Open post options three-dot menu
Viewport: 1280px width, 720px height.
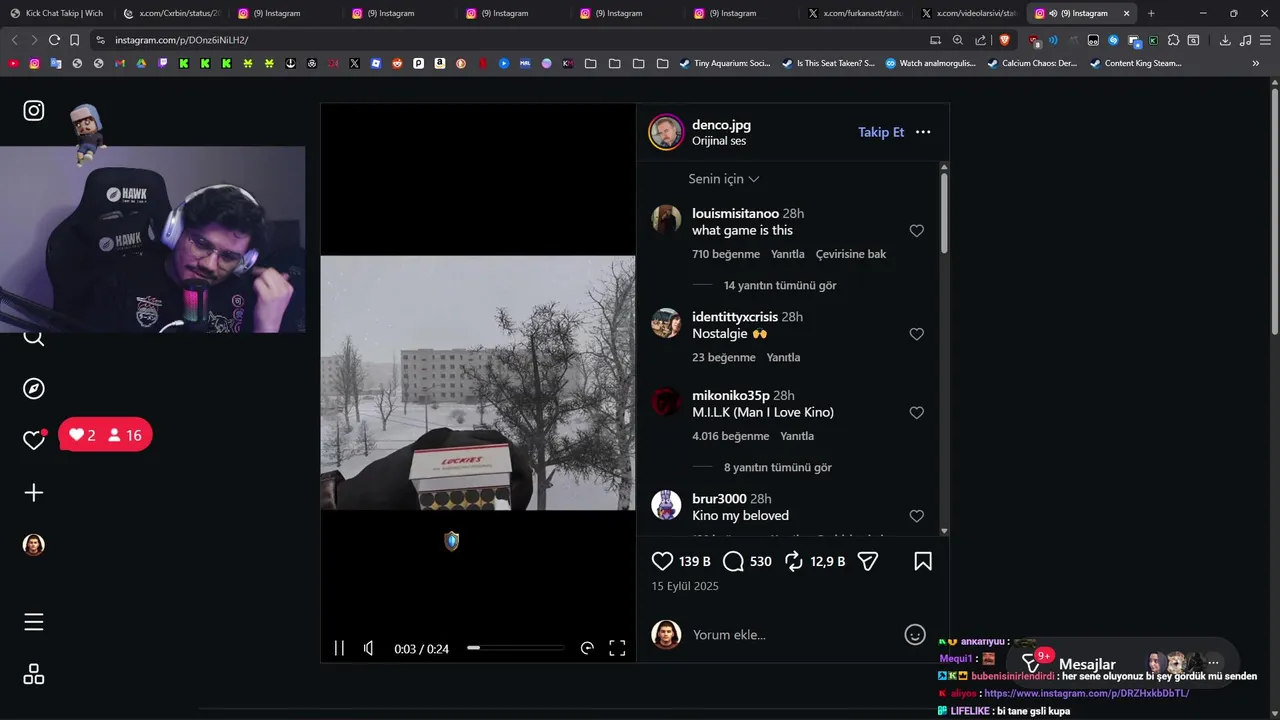tap(923, 132)
